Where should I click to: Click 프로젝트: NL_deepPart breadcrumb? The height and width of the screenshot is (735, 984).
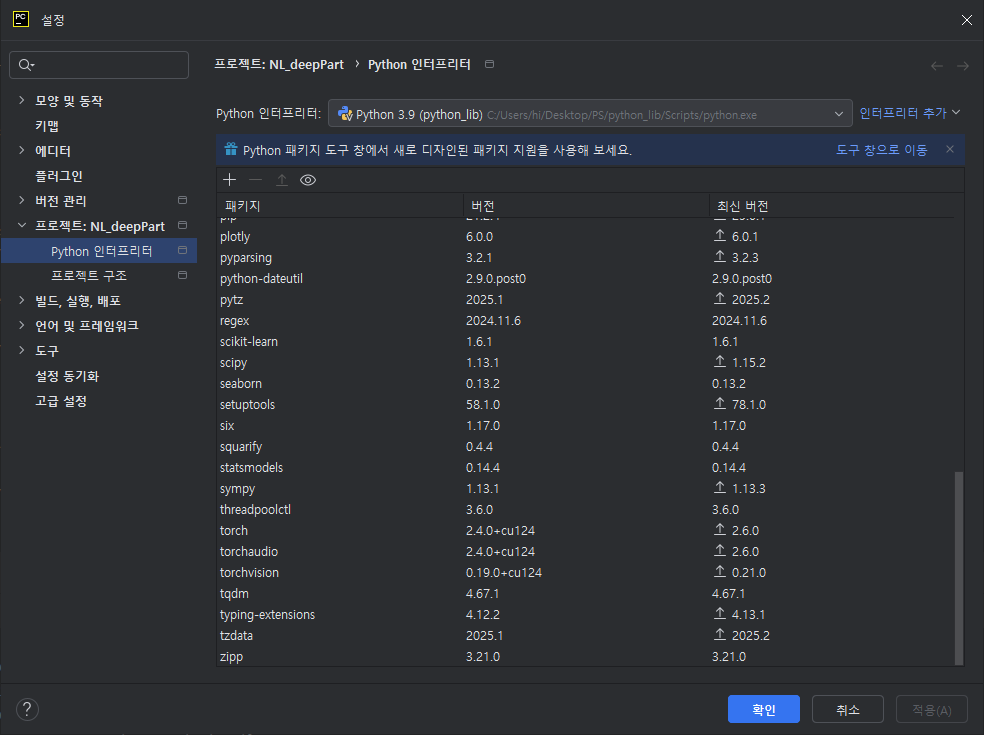click(x=279, y=64)
